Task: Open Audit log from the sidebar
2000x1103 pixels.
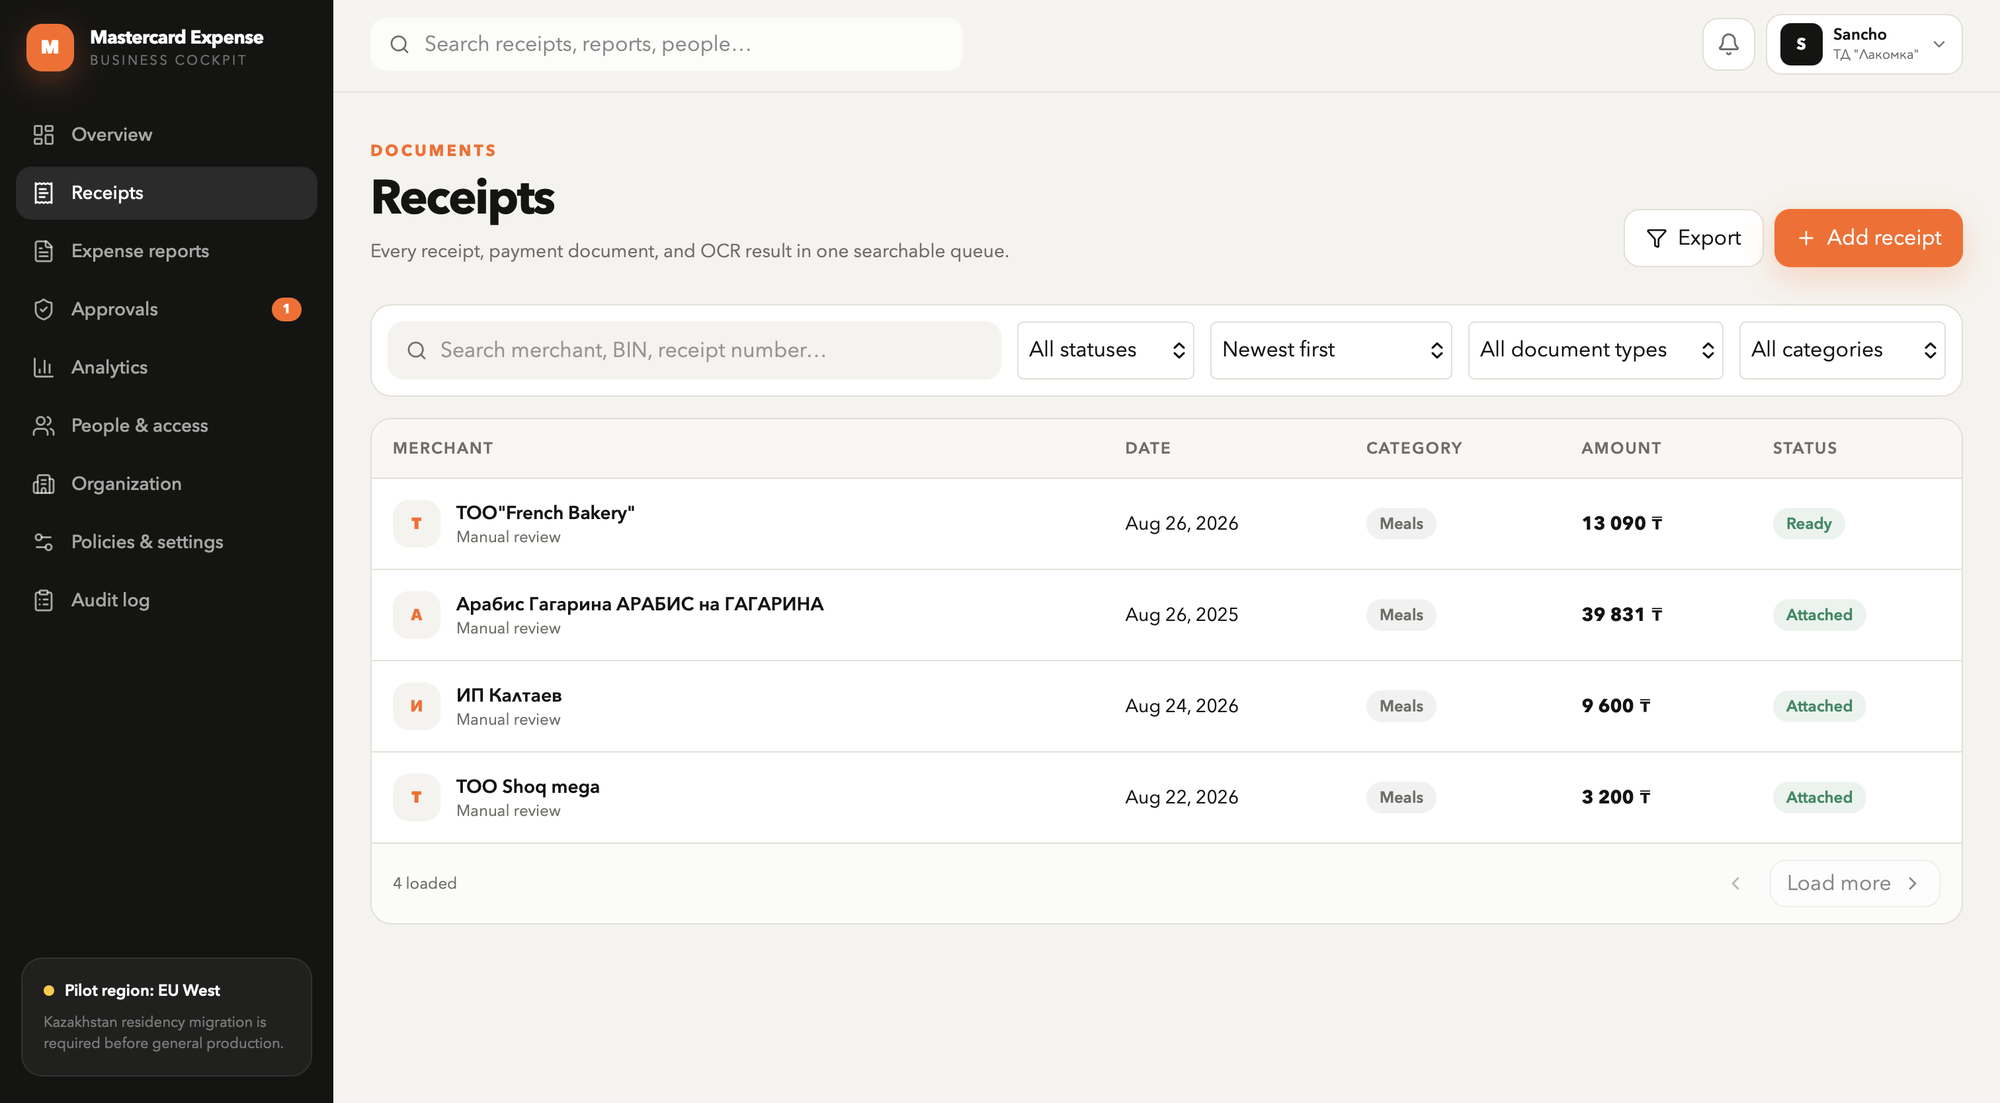Action: pyautogui.click(x=166, y=600)
